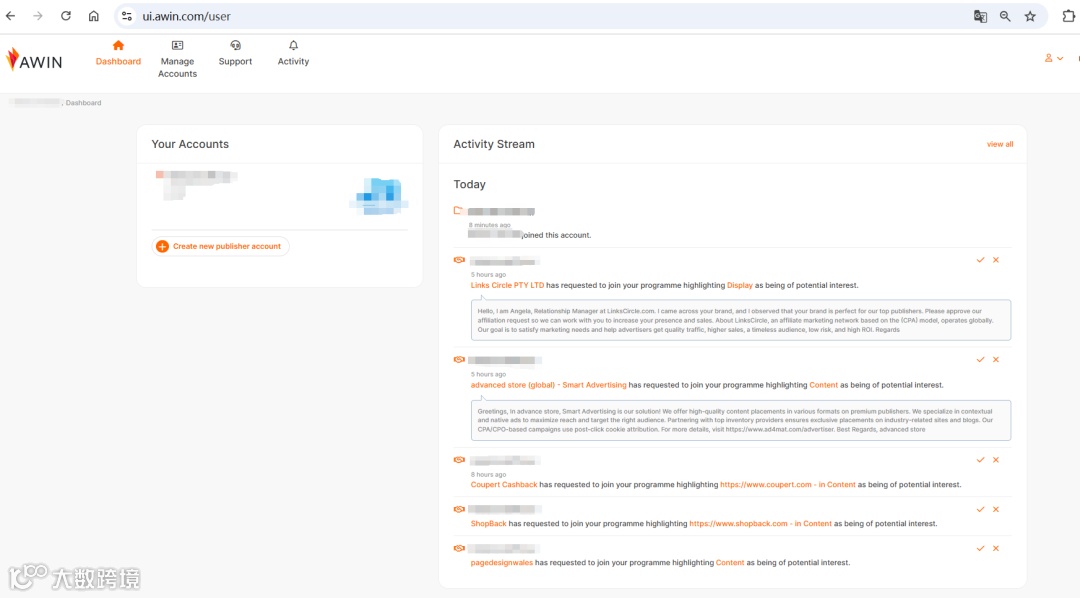Open the blurred account thumbnail image
Screen dimensions: 1080x598
(379, 196)
